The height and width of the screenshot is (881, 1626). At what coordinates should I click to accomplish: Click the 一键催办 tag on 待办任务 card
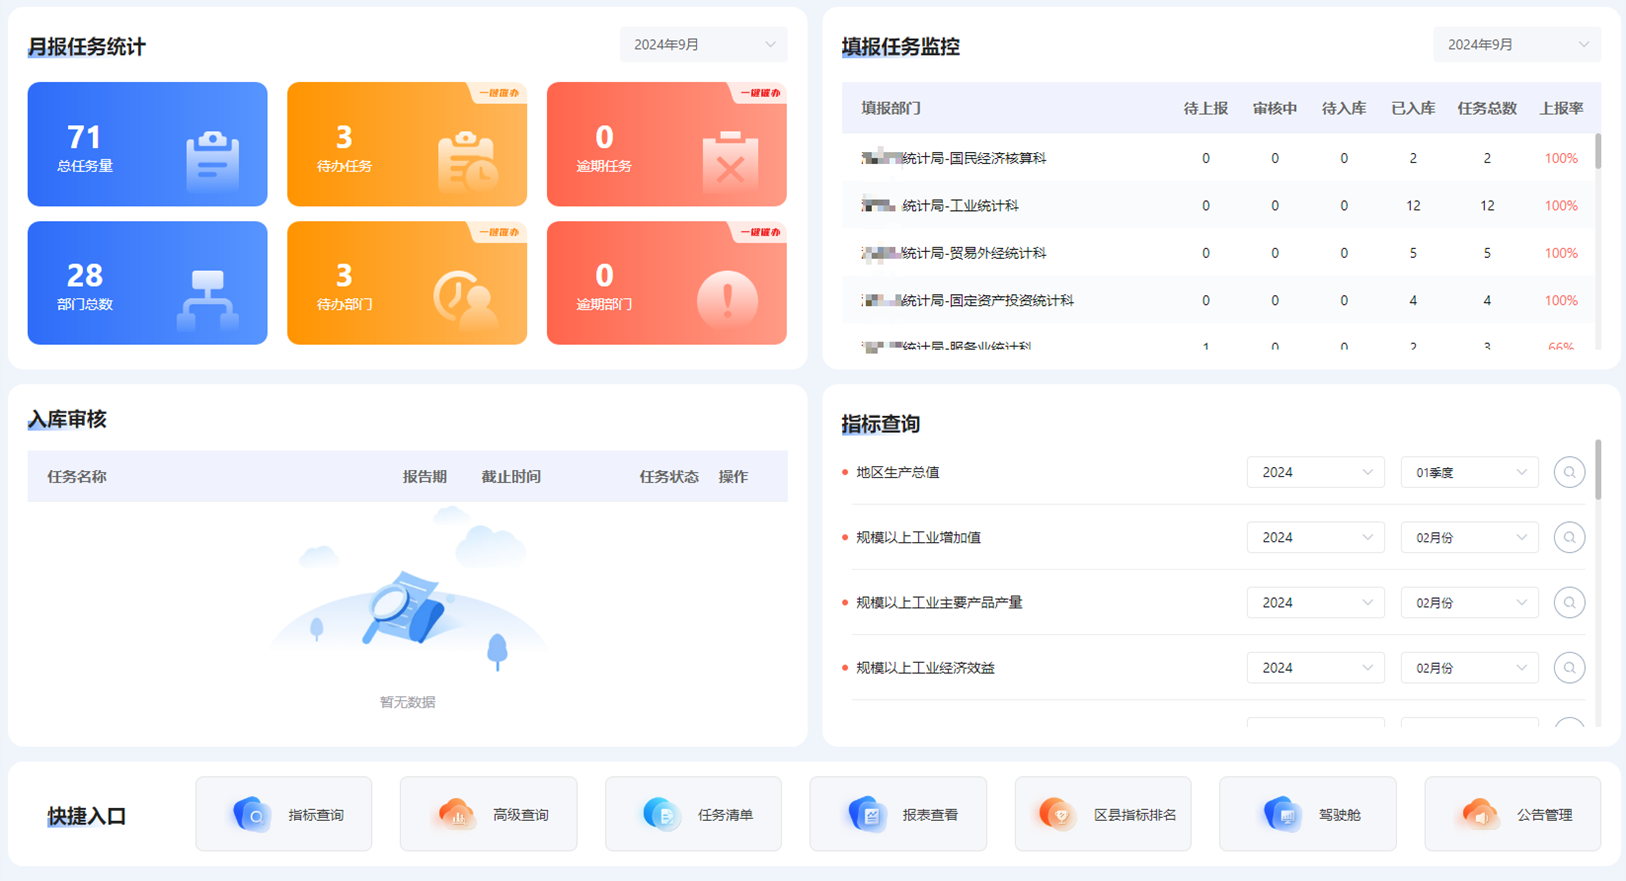[499, 93]
